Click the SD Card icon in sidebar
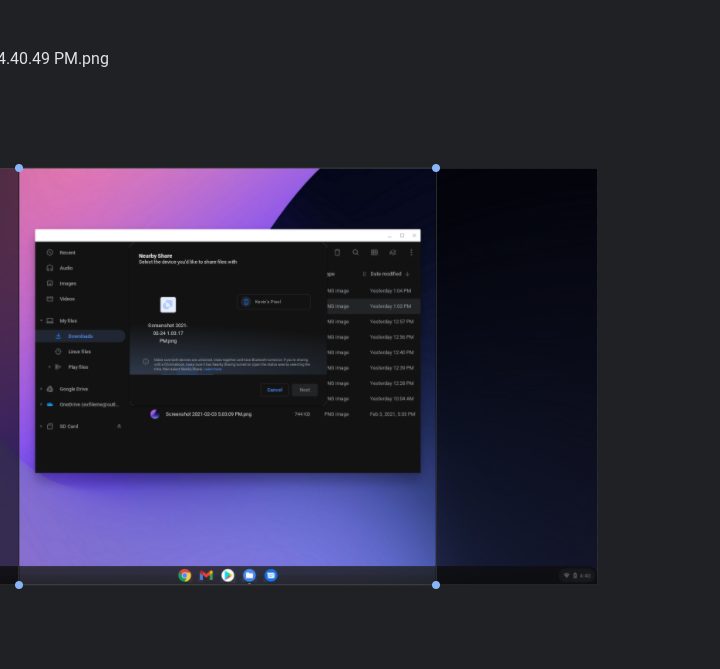Image resolution: width=720 pixels, height=669 pixels. [x=50, y=426]
